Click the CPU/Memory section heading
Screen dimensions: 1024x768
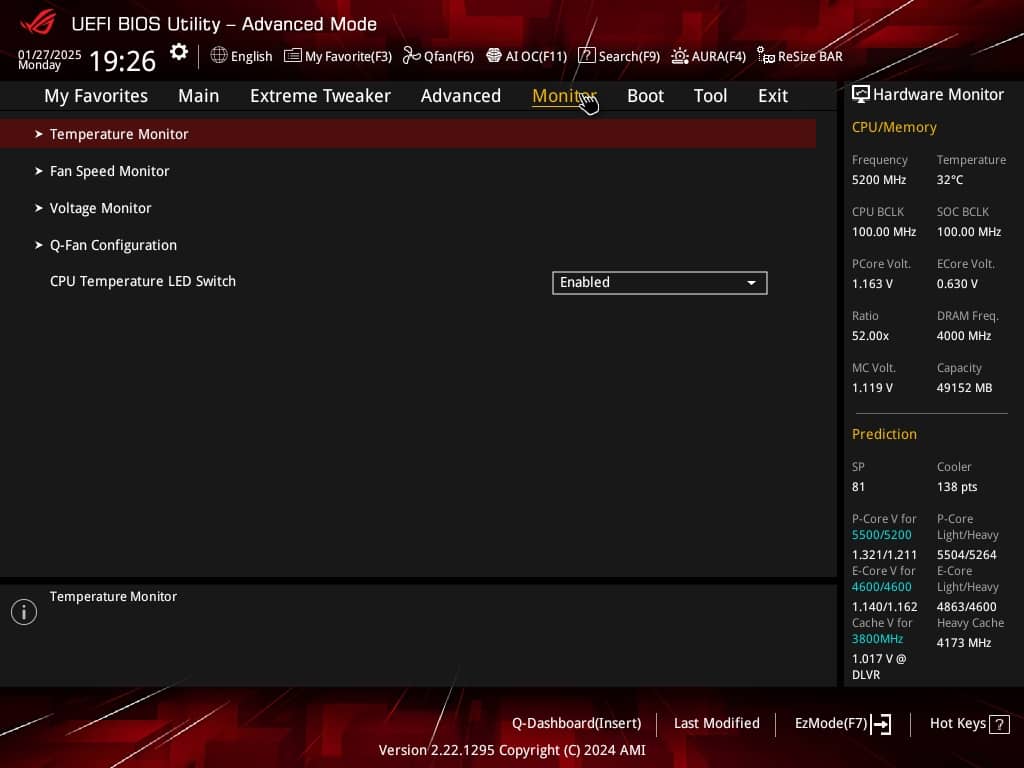pos(894,127)
